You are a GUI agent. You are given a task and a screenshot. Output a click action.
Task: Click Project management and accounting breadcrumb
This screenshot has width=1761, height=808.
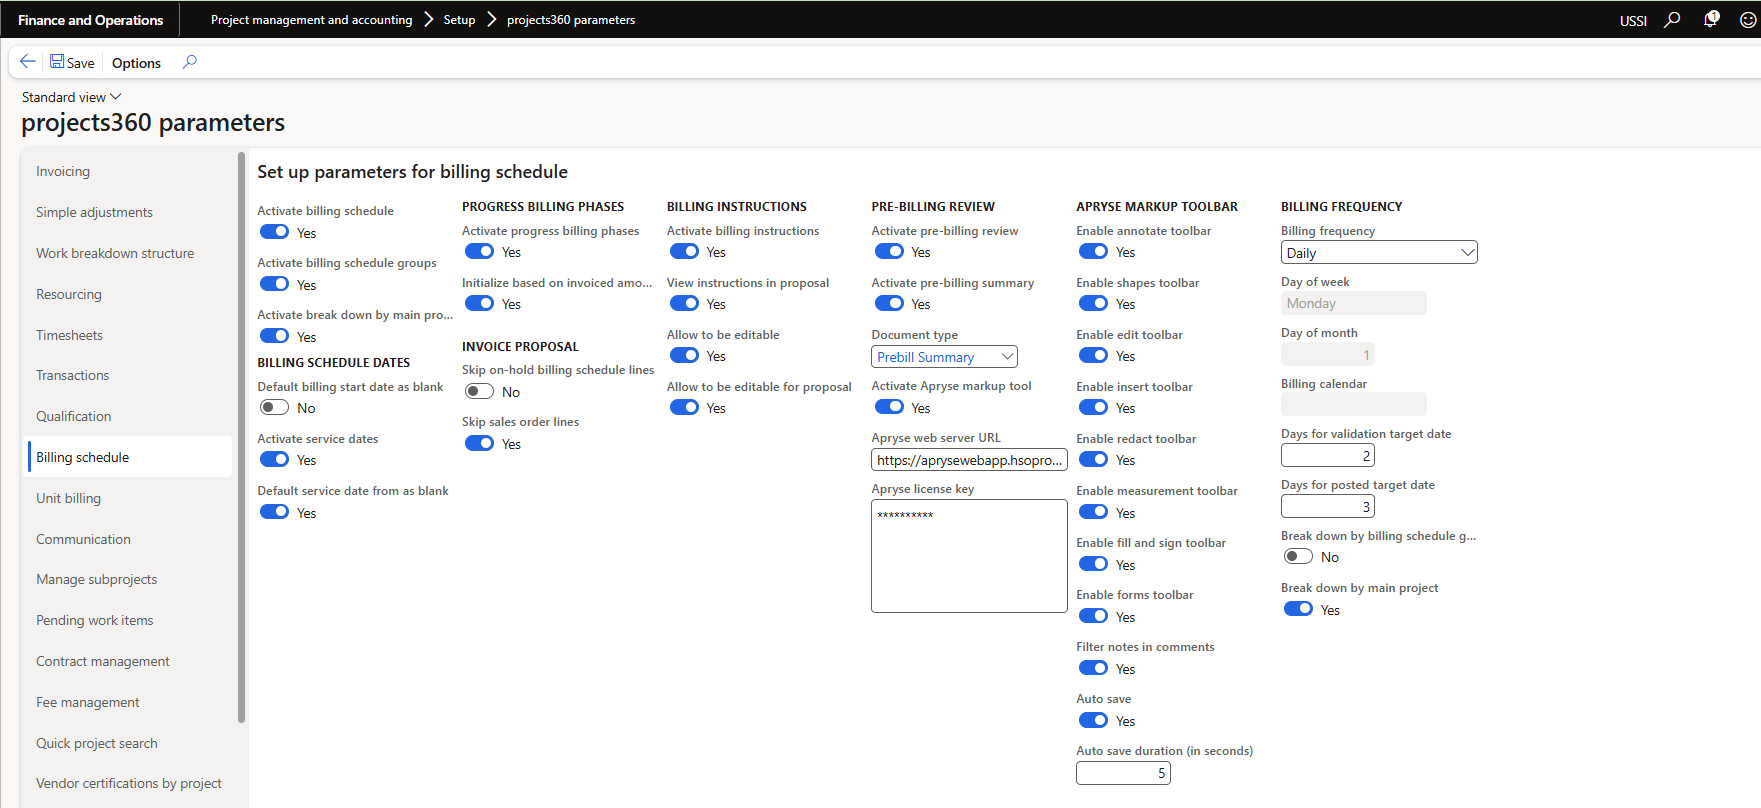click(x=311, y=20)
